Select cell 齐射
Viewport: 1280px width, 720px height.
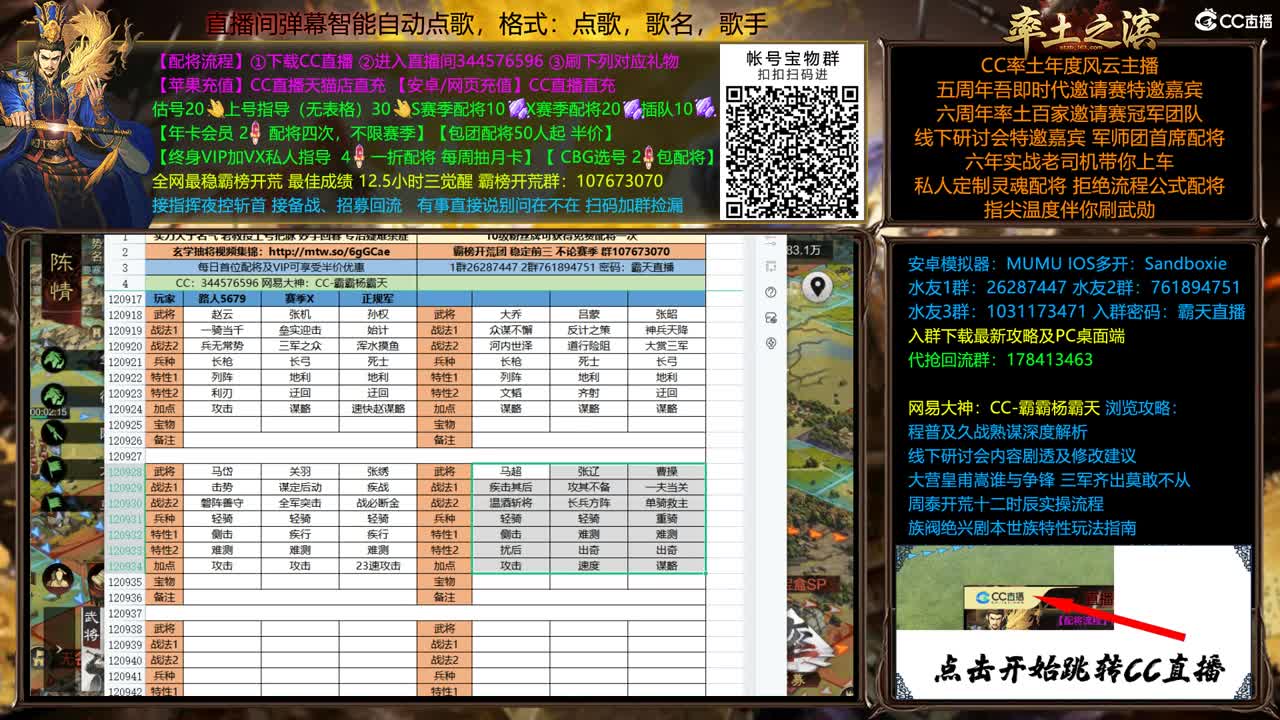(588, 393)
